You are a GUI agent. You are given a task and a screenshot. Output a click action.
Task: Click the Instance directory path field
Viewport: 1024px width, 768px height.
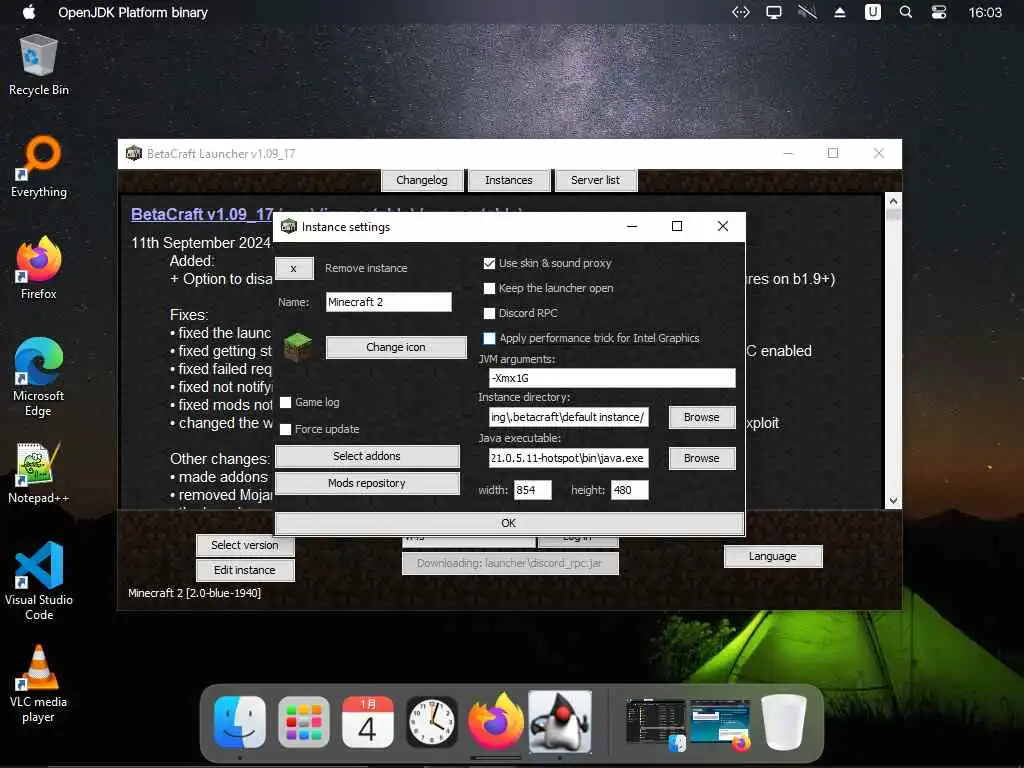569,417
